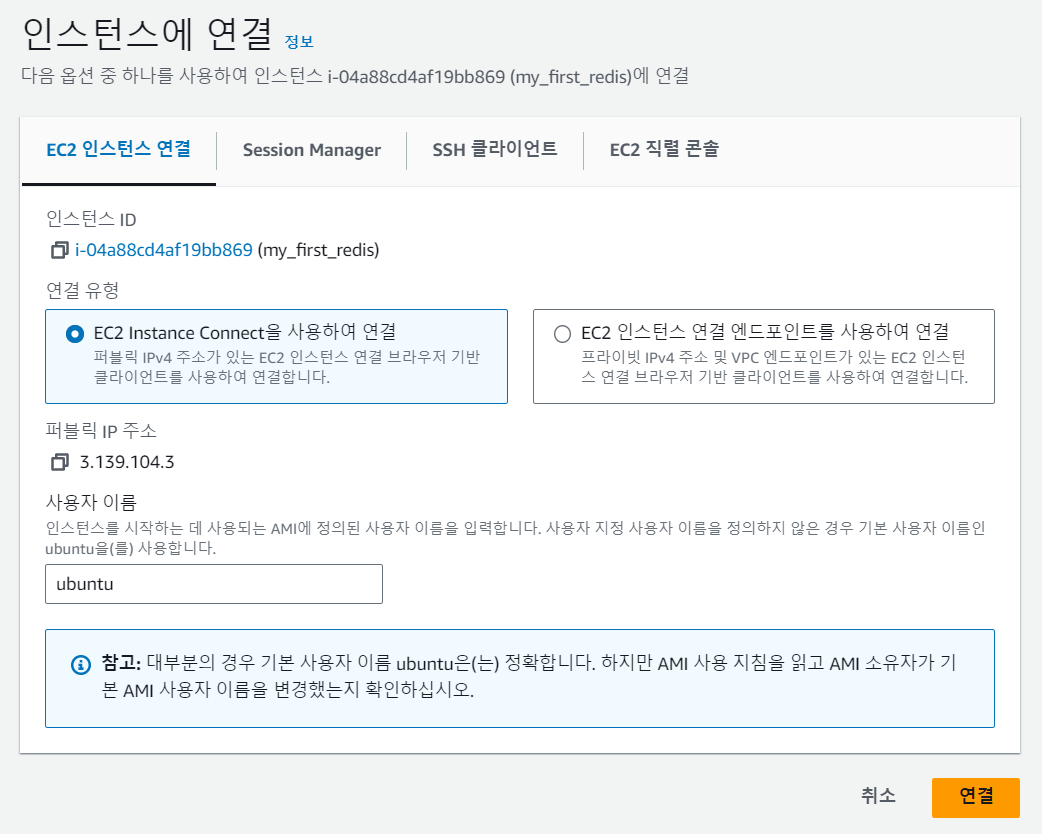Open the Session Manager tab
The width and height of the screenshot is (1042, 834).
[312, 150]
